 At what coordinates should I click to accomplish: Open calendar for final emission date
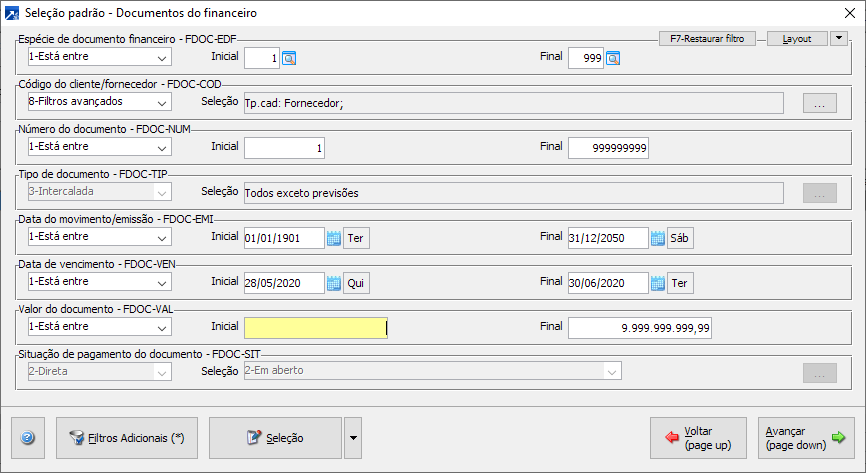pyautogui.click(x=658, y=238)
